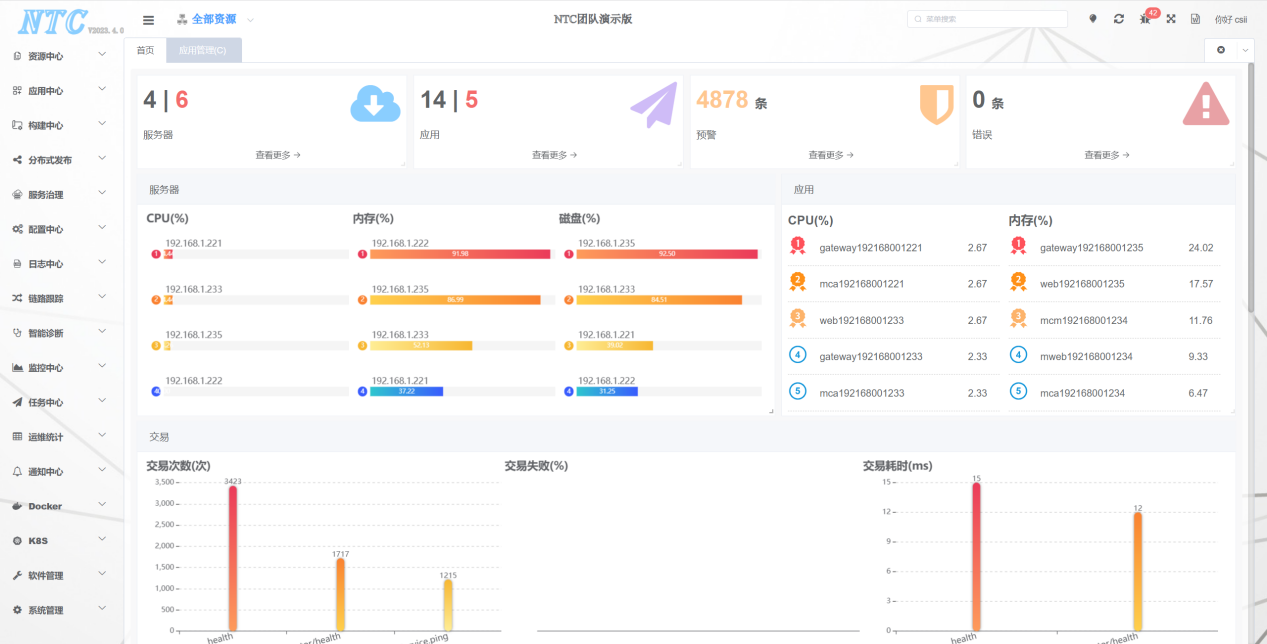Expand chevron next to 监控中心

102,367
